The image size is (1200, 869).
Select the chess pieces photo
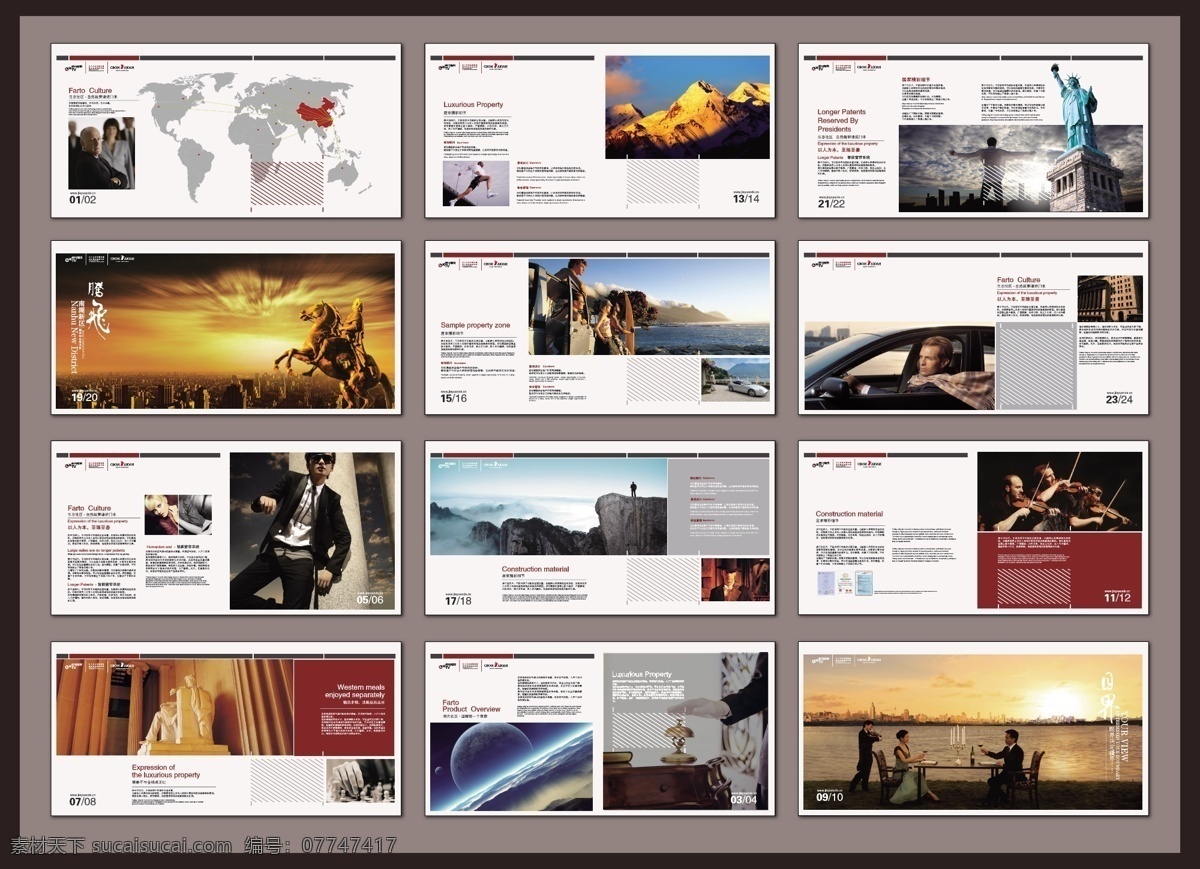point(360,781)
